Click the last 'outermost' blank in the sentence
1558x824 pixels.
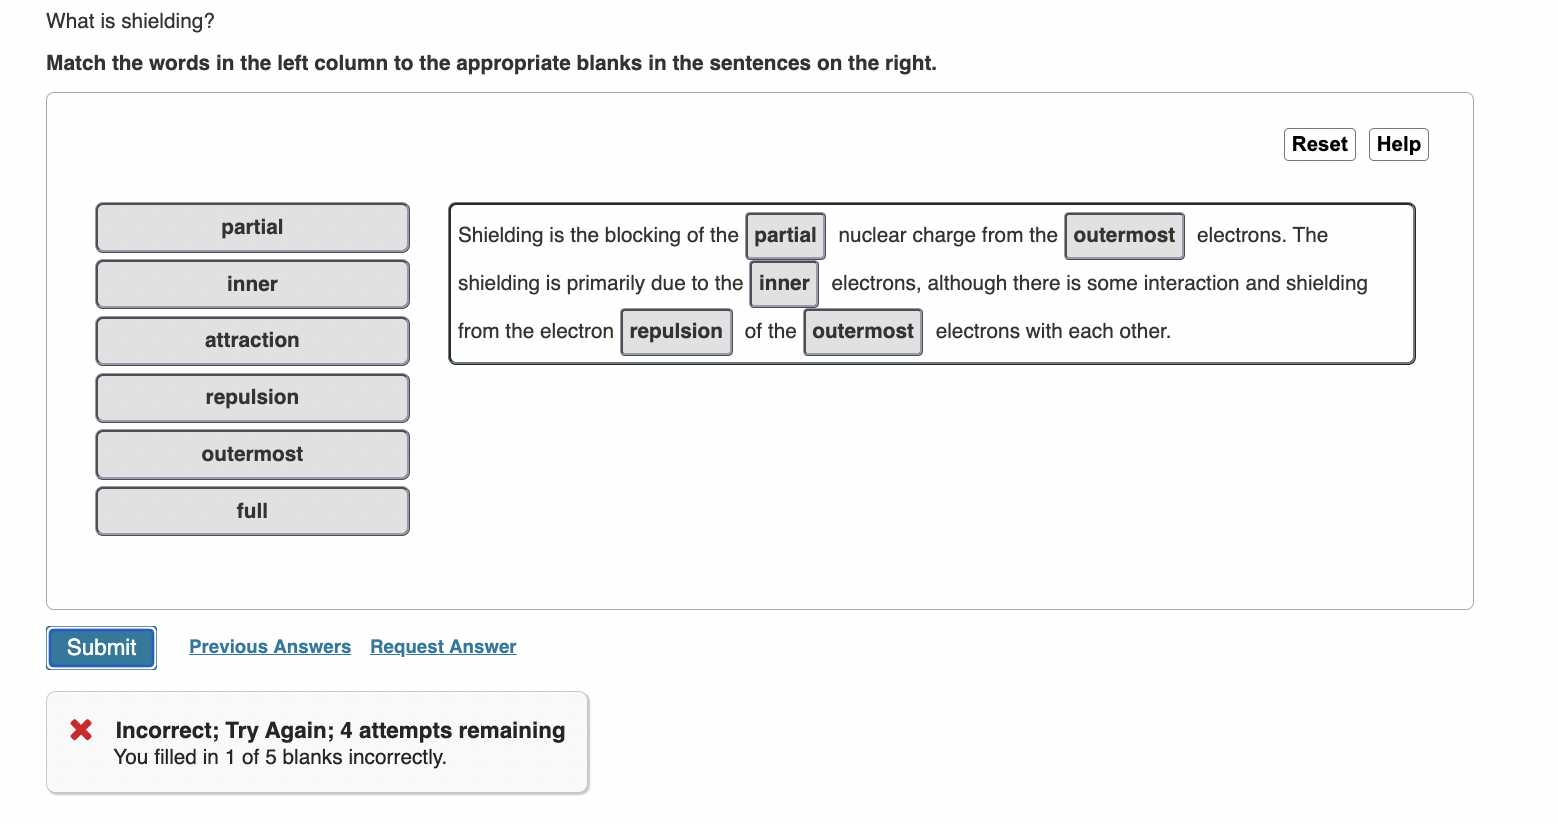point(862,331)
